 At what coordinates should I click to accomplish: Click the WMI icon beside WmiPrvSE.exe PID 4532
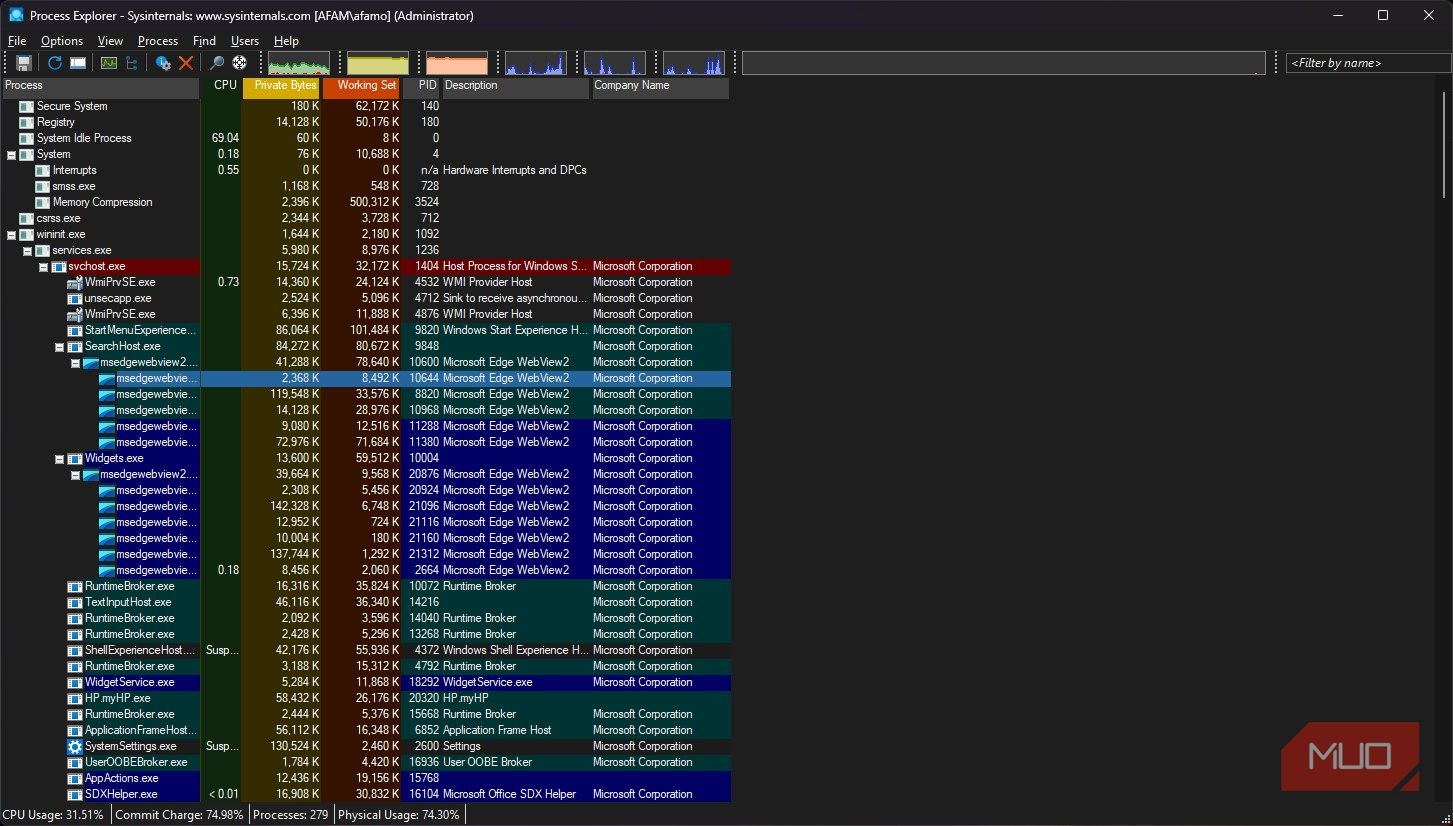coord(75,282)
